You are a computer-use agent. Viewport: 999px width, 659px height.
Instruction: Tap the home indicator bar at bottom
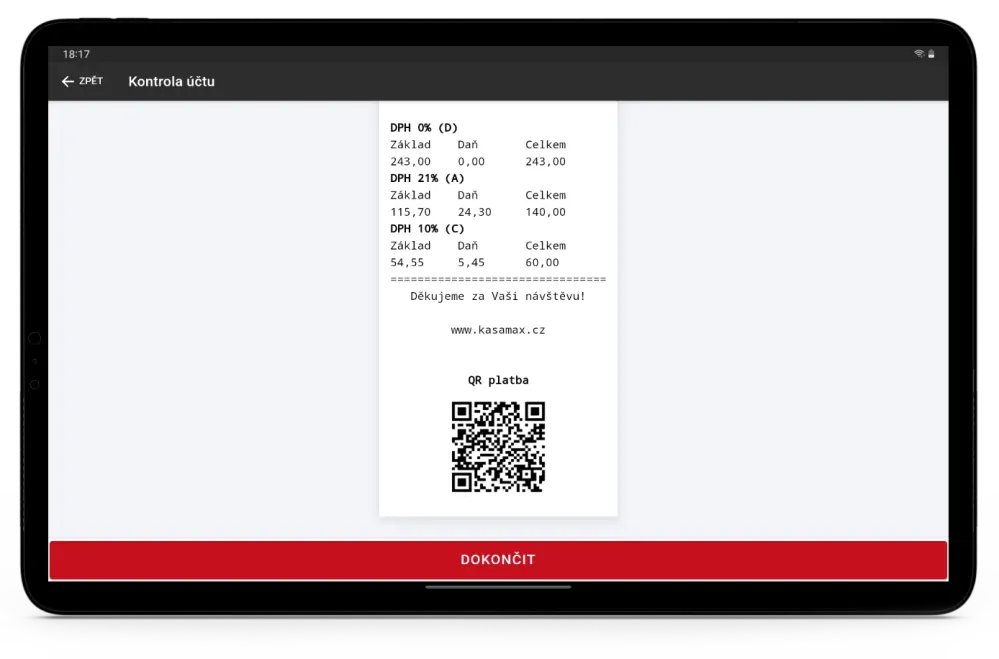pos(498,587)
